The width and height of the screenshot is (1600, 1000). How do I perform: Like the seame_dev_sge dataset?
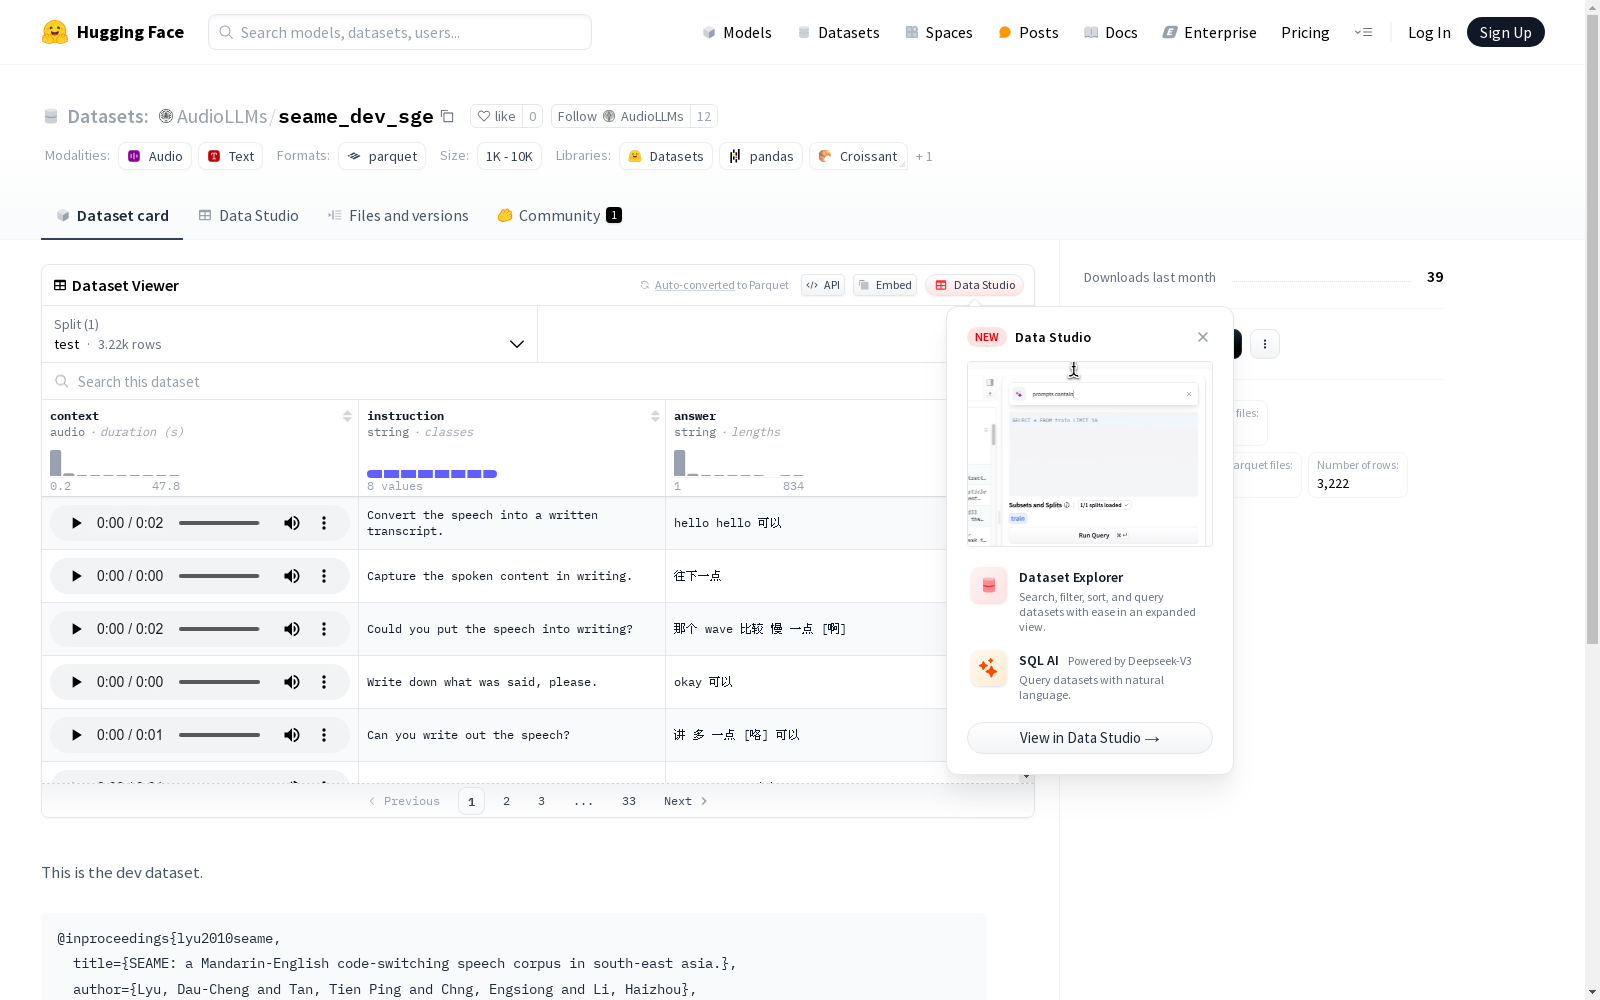tap(496, 117)
